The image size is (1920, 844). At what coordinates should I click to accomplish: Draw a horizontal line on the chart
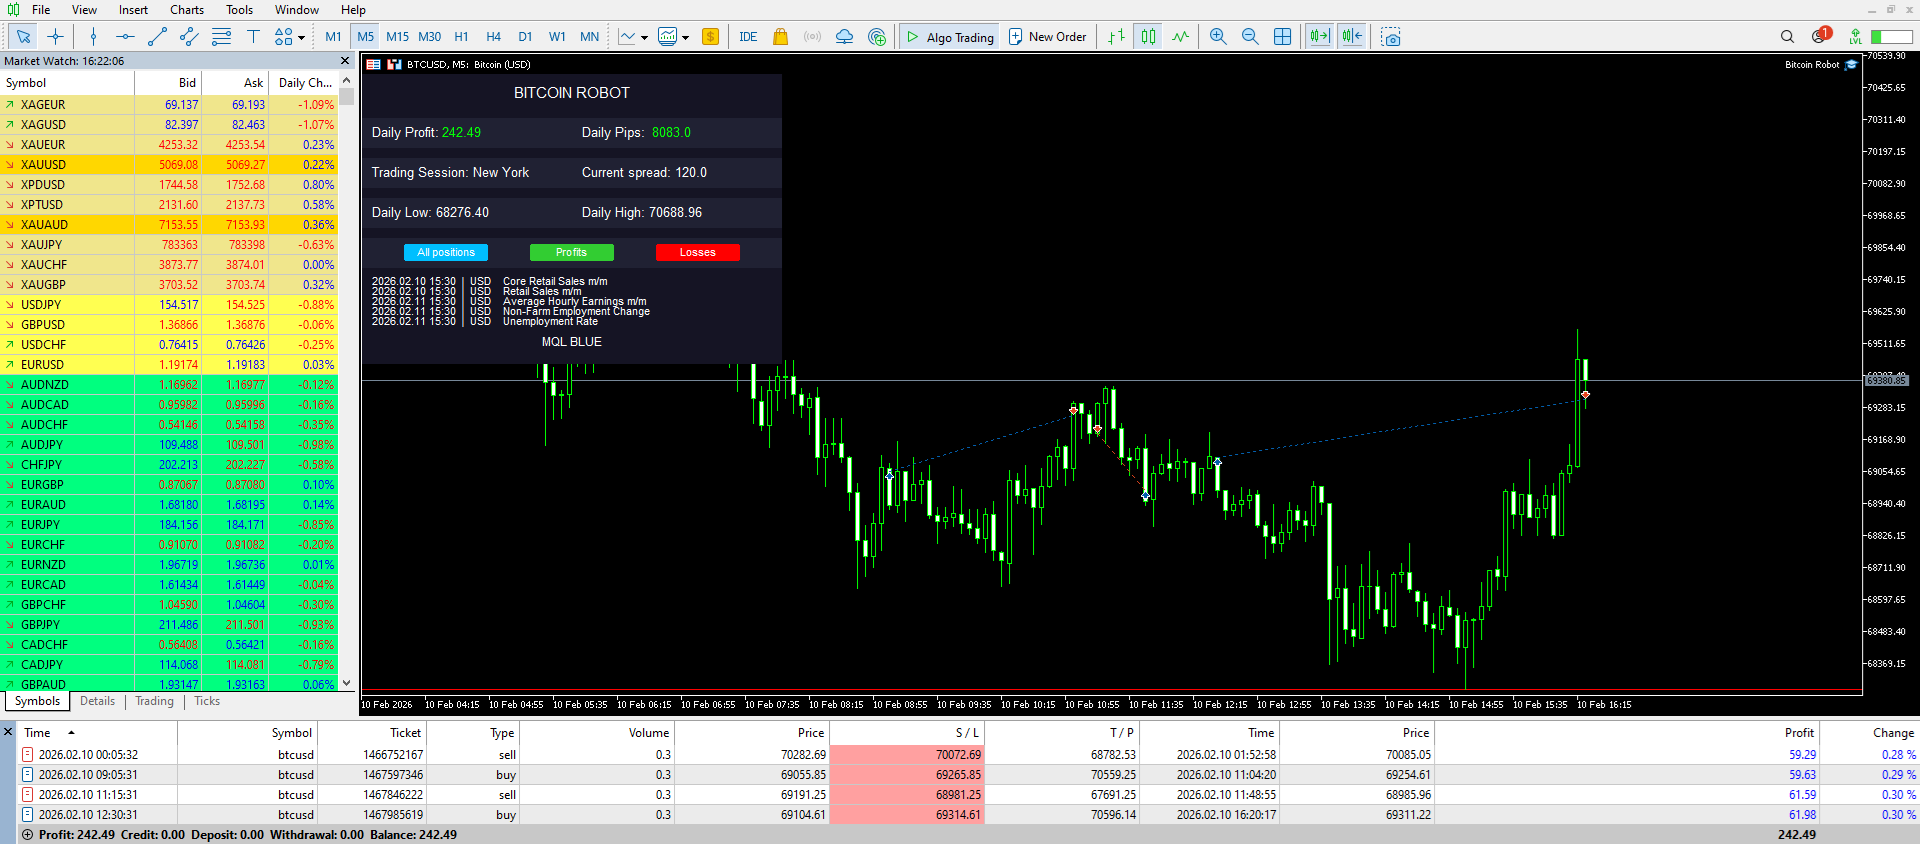point(125,37)
